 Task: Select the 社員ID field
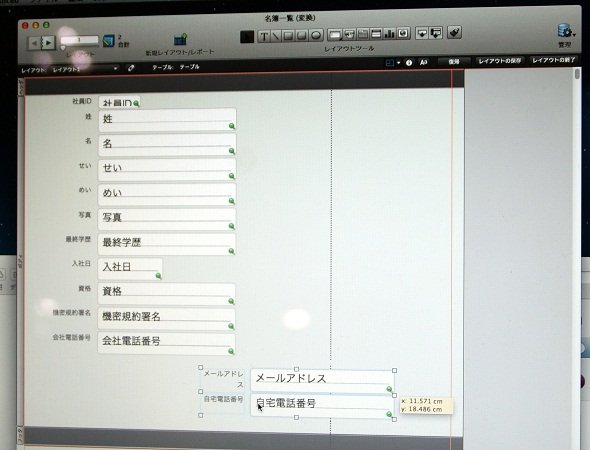click(119, 102)
